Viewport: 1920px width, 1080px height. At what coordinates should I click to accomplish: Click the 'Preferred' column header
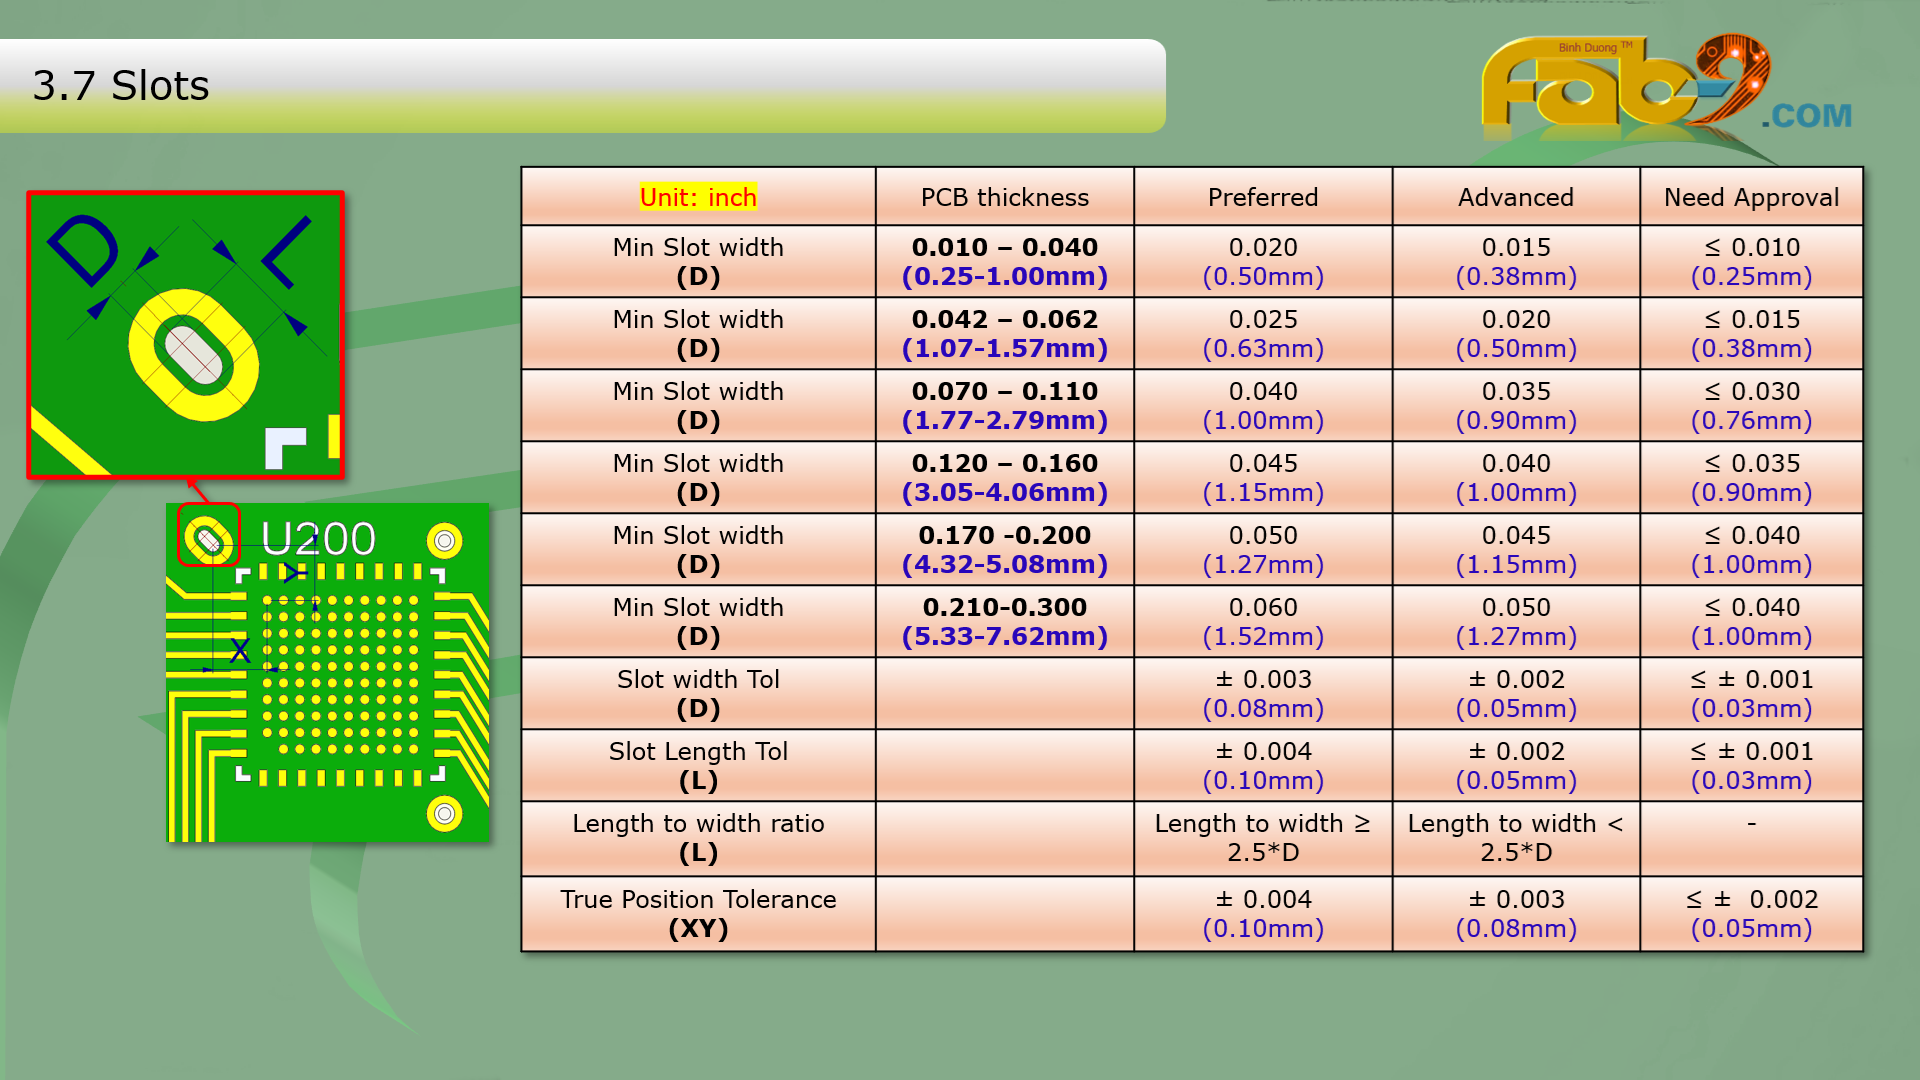(x=1262, y=197)
